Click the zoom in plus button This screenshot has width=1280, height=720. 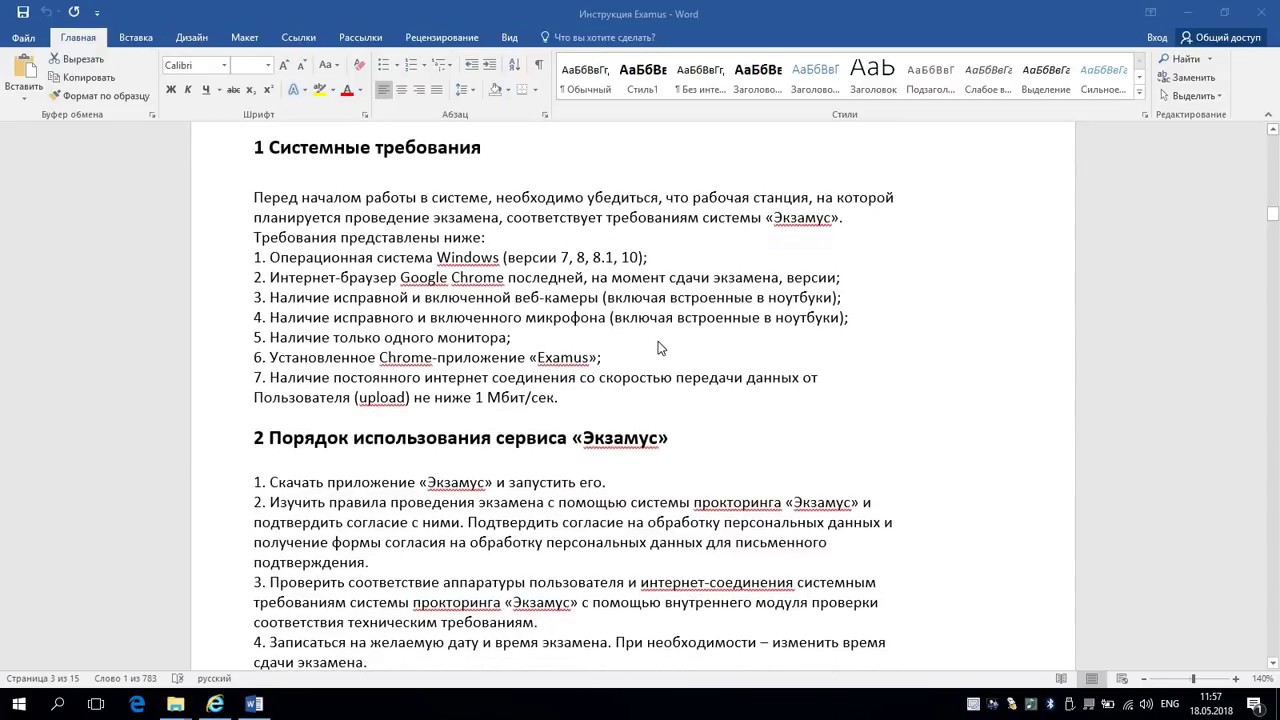[x=1236, y=679]
